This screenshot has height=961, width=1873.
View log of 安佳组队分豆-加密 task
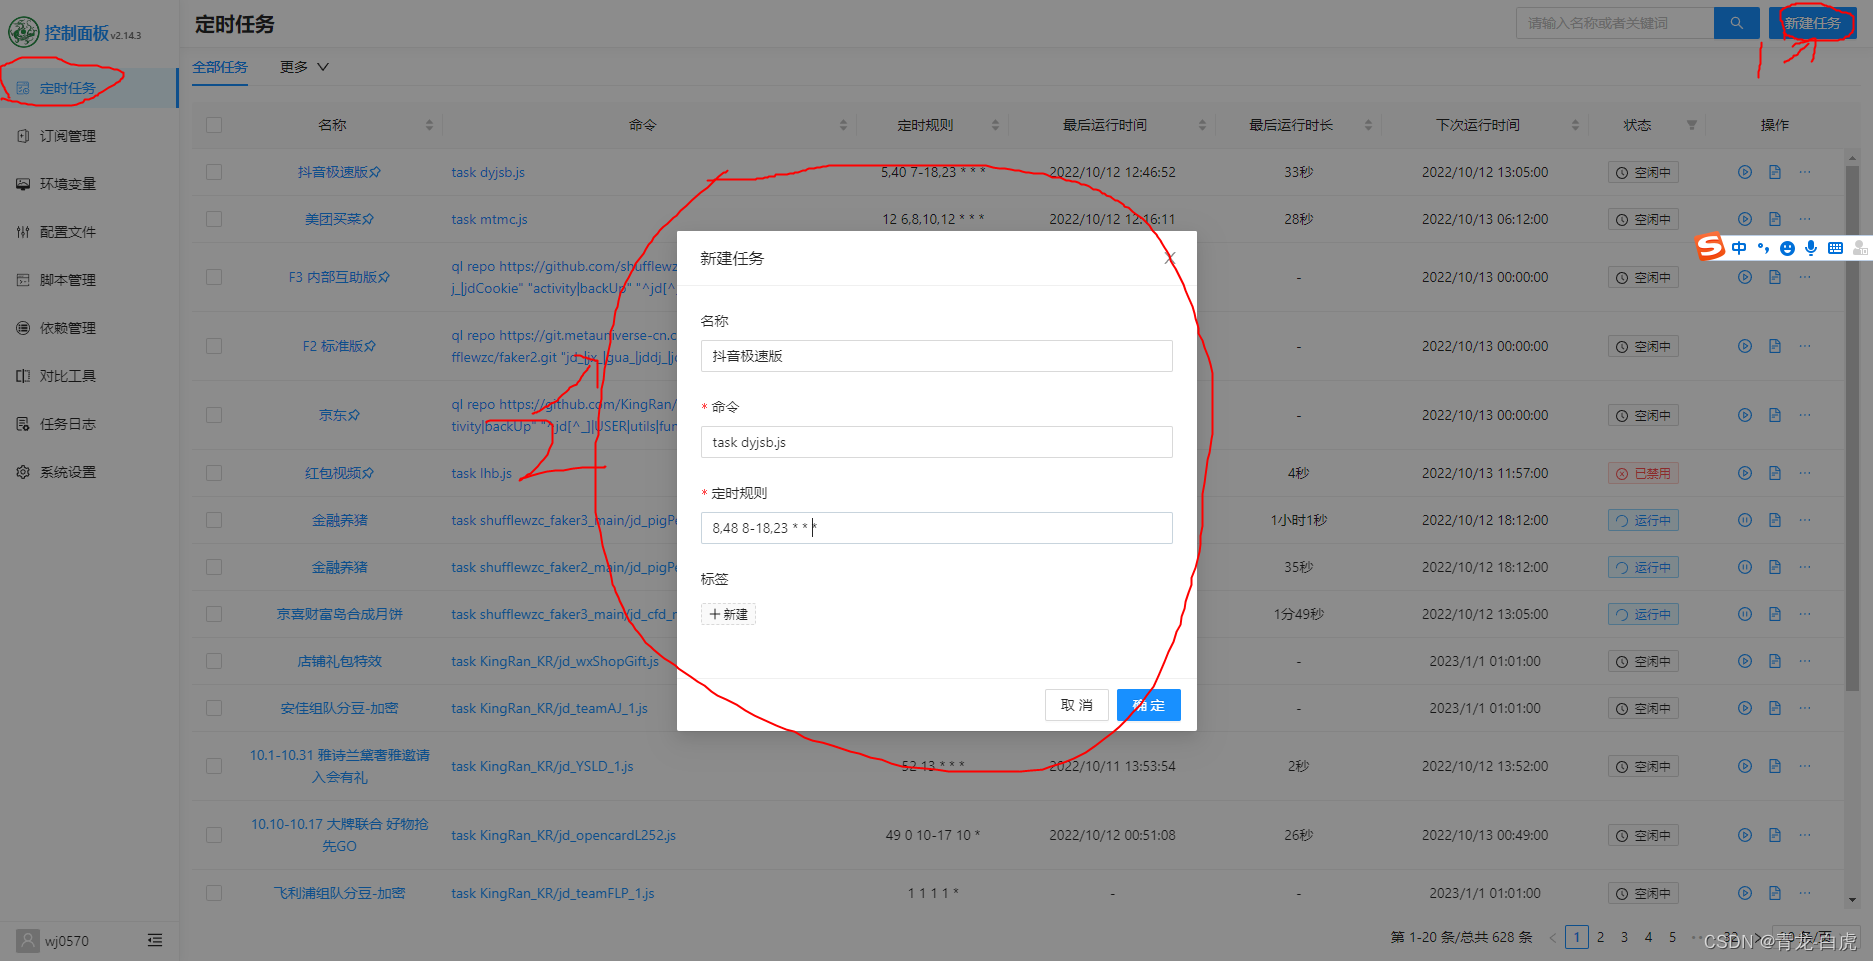[1775, 708]
